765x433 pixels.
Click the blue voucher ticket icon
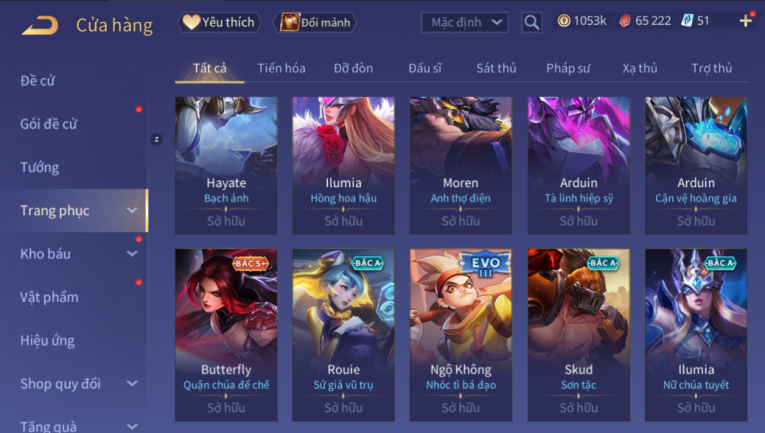(x=687, y=21)
